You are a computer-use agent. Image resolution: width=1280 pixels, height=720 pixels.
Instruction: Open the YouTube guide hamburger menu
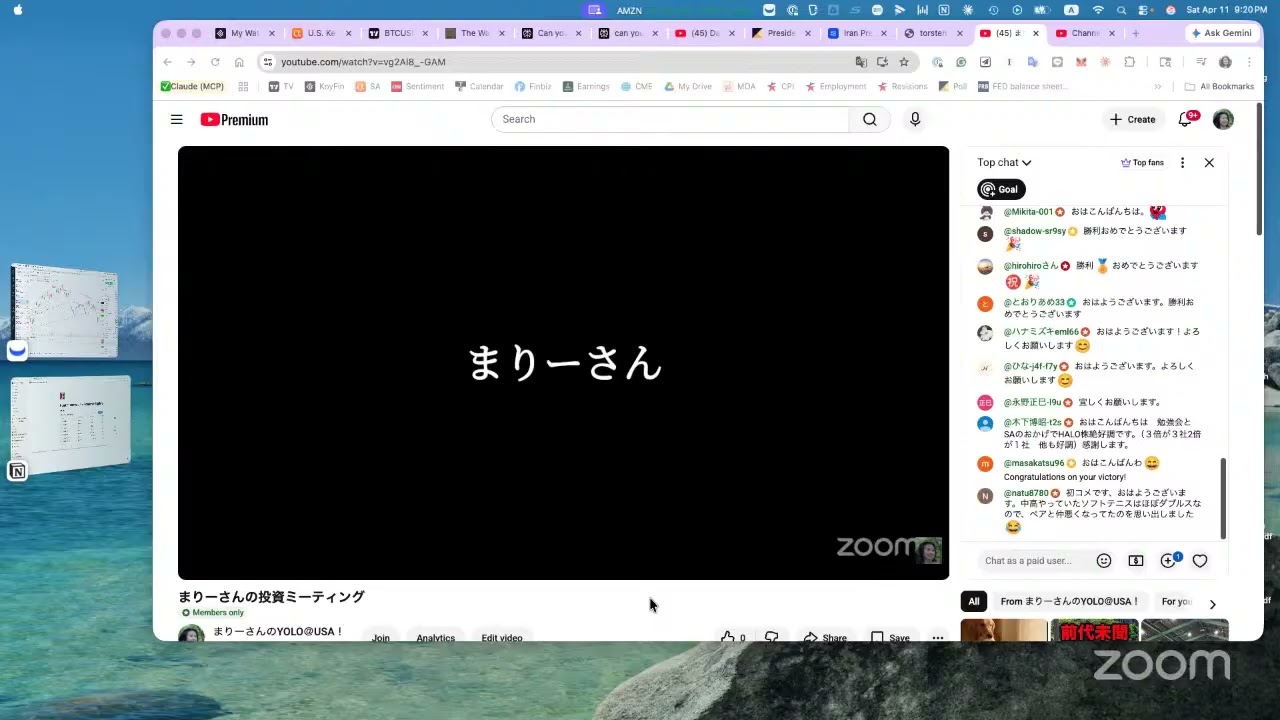(176, 119)
